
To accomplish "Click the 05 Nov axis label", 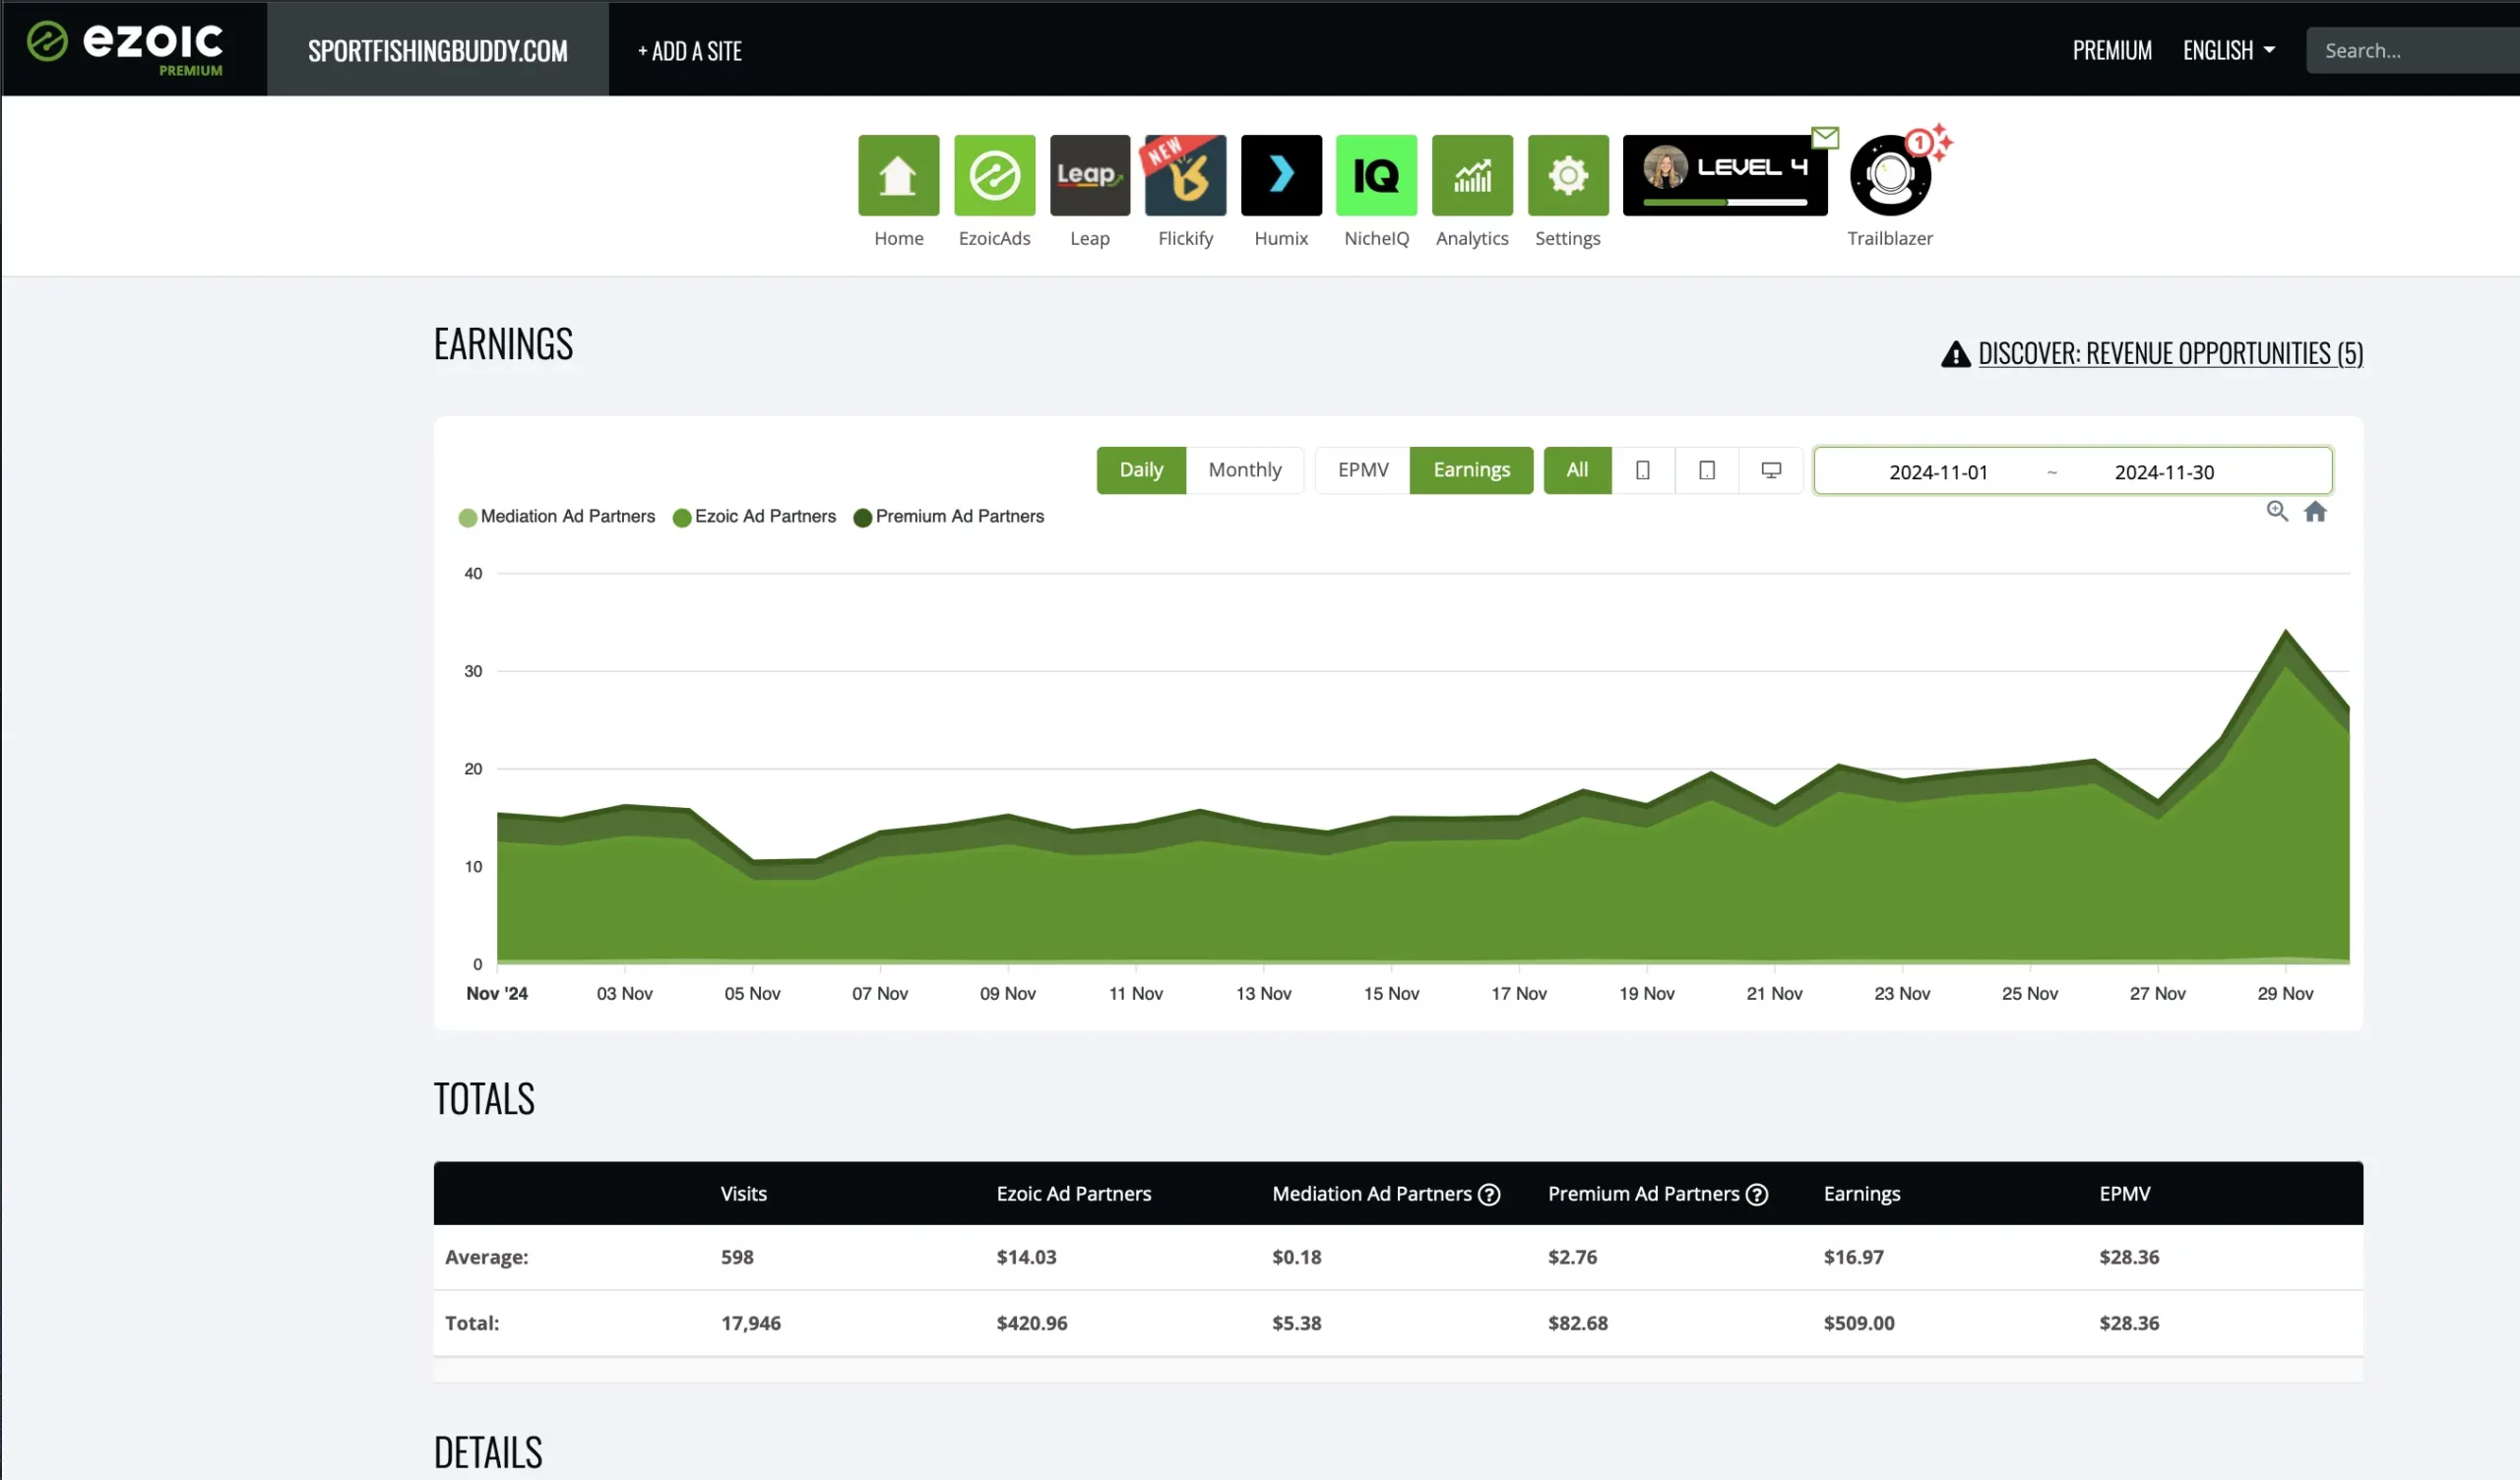I will pos(752,994).
